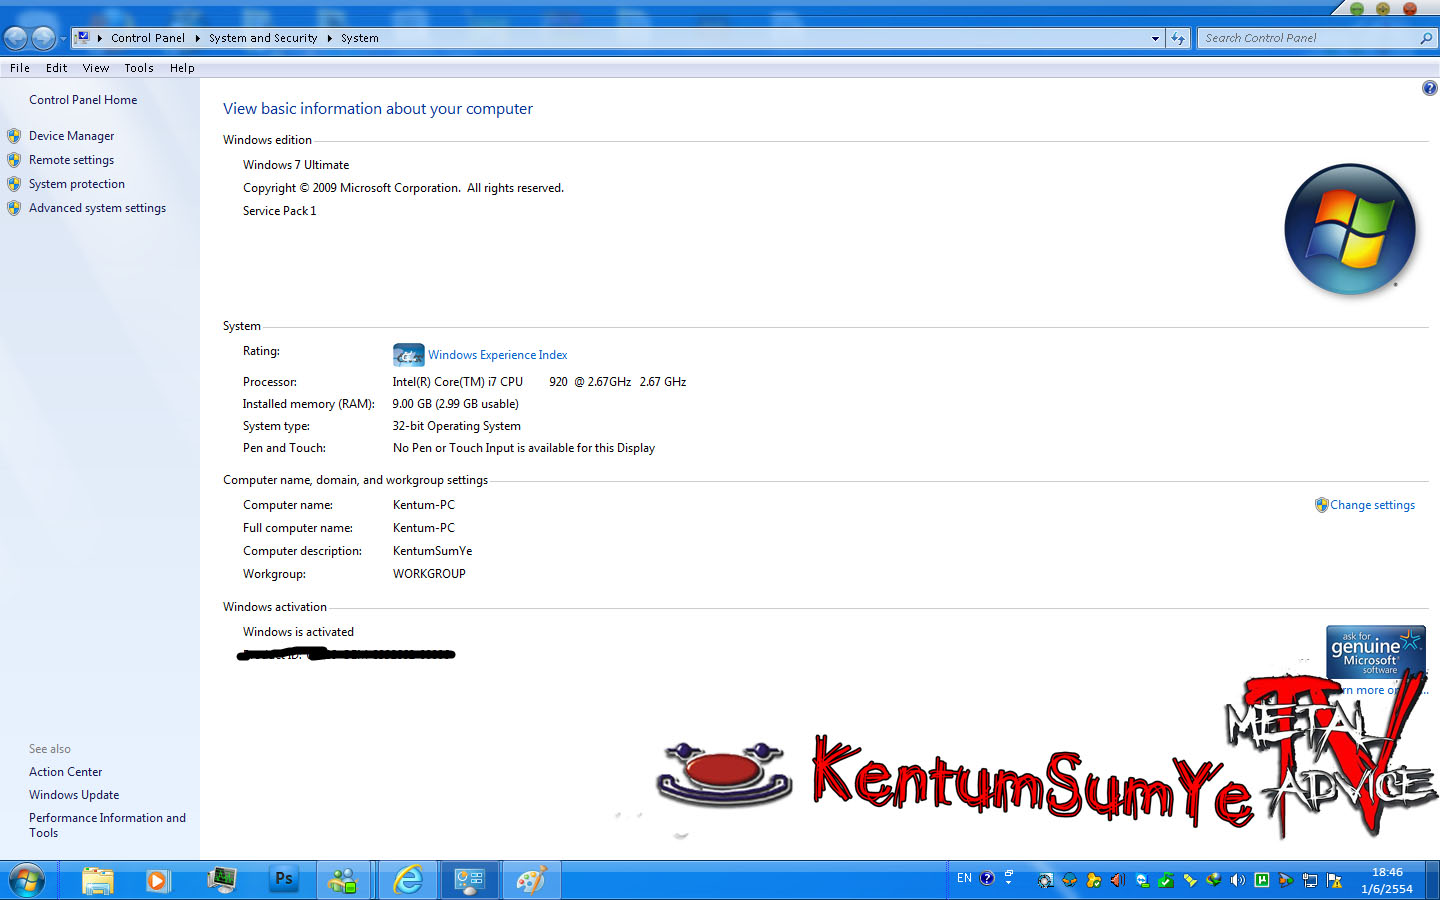Click the green checkmark tray icon
This screenshot has width=1440, height=900.
point(1165,880)
